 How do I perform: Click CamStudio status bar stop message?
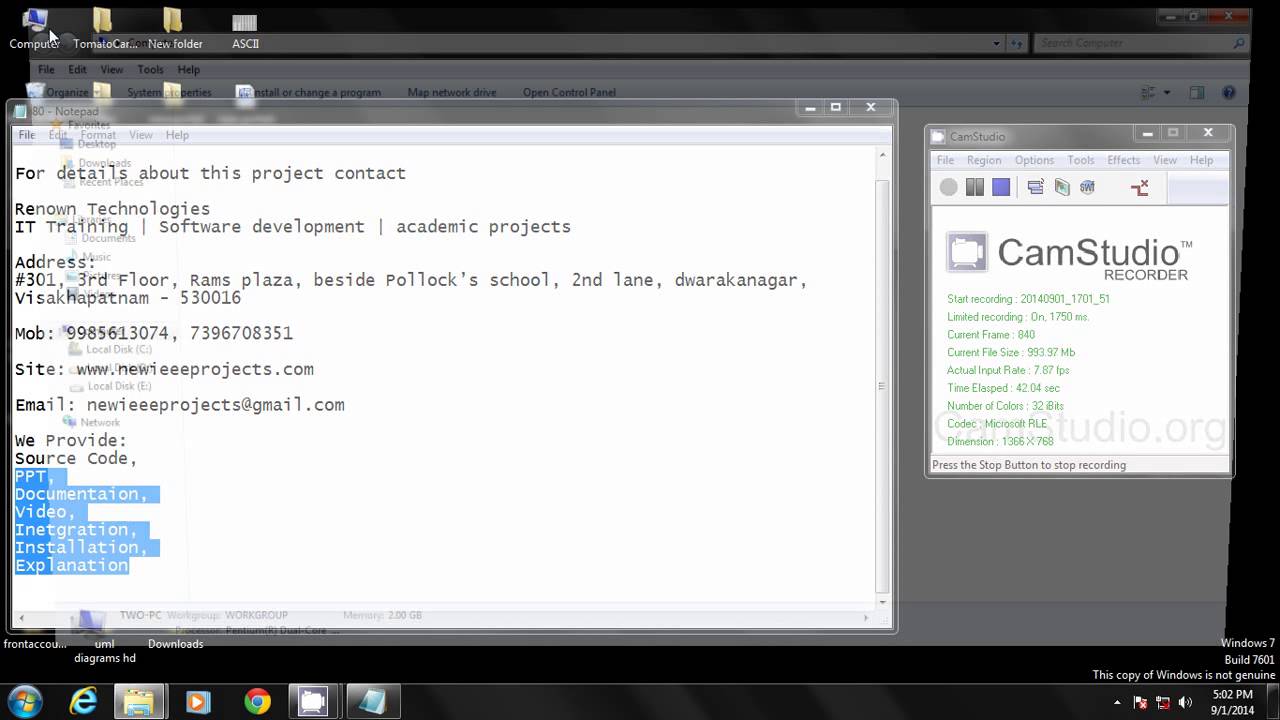coord(1029,465)
